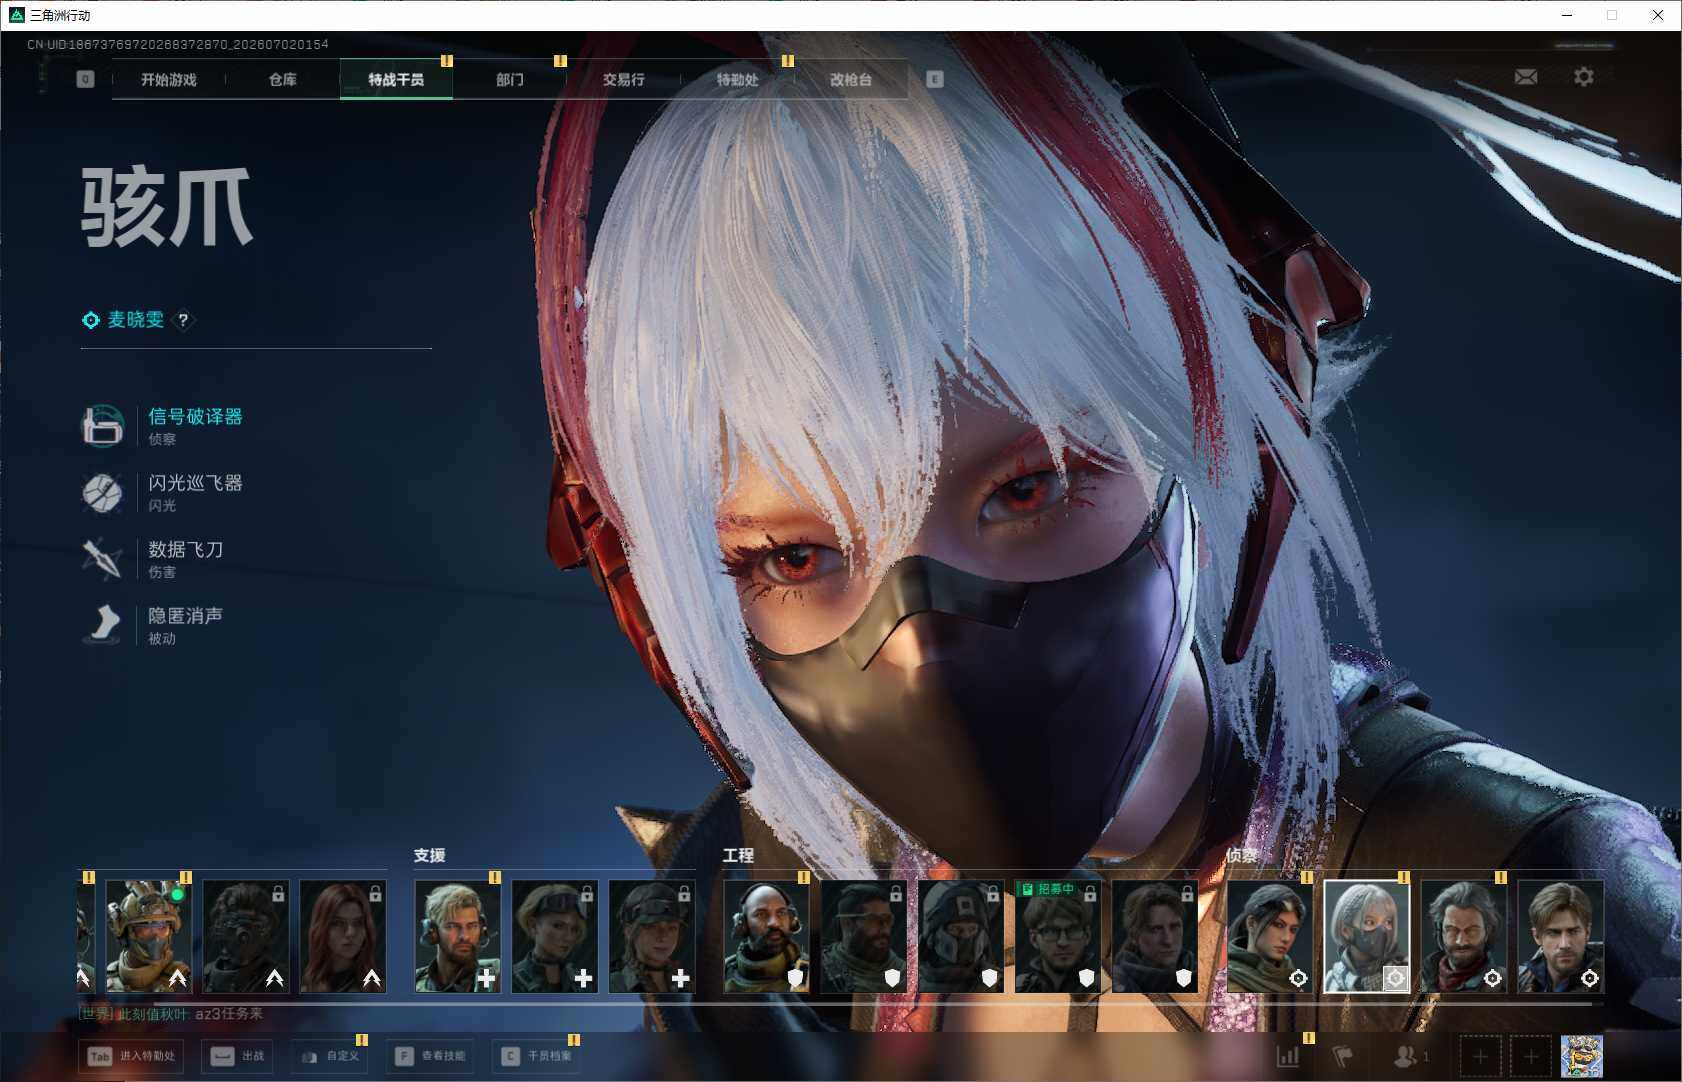Click the 招募中 recruiting badge

(1047, 889)
